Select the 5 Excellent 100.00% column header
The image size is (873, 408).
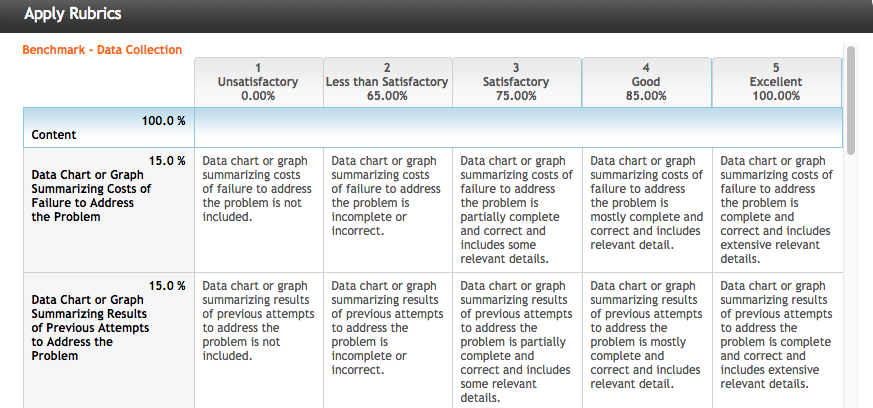776,82
